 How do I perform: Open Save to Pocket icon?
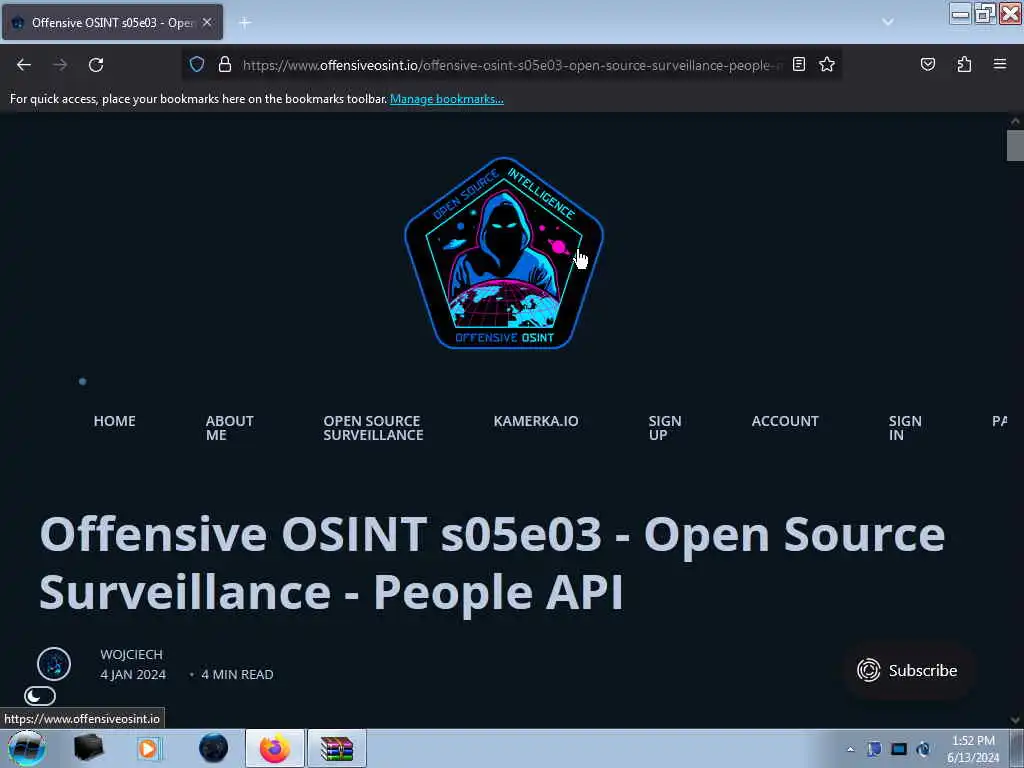click(927, 64)
